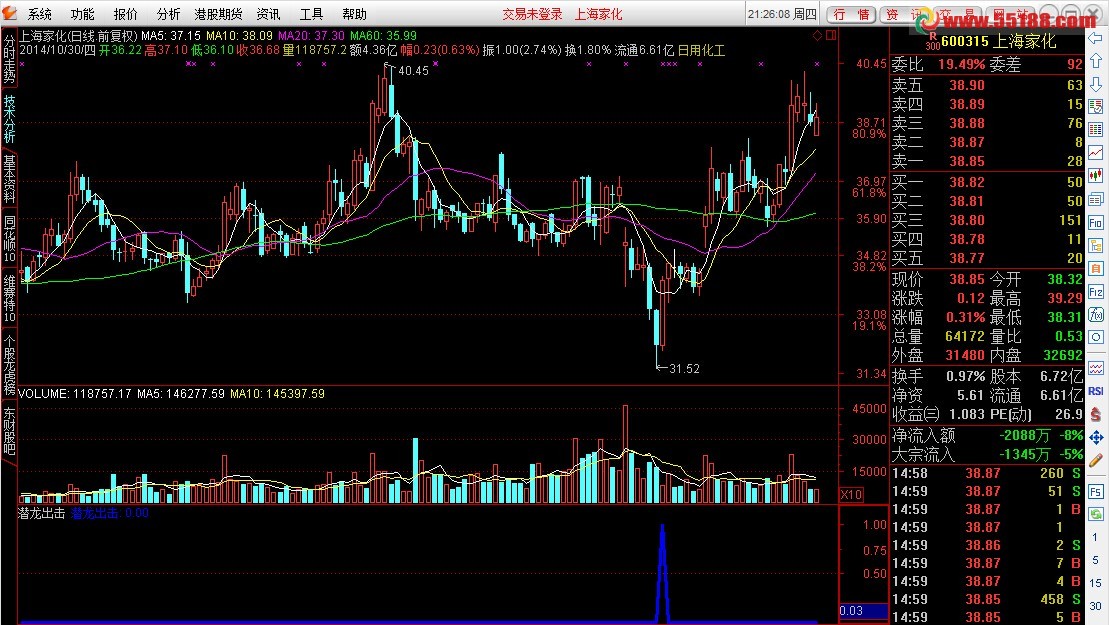Image resolution: width=1109 pixels, height=625 pixels.
Task: Click the orange 自 self-selected stocks icon
Action: point(1096,269)
